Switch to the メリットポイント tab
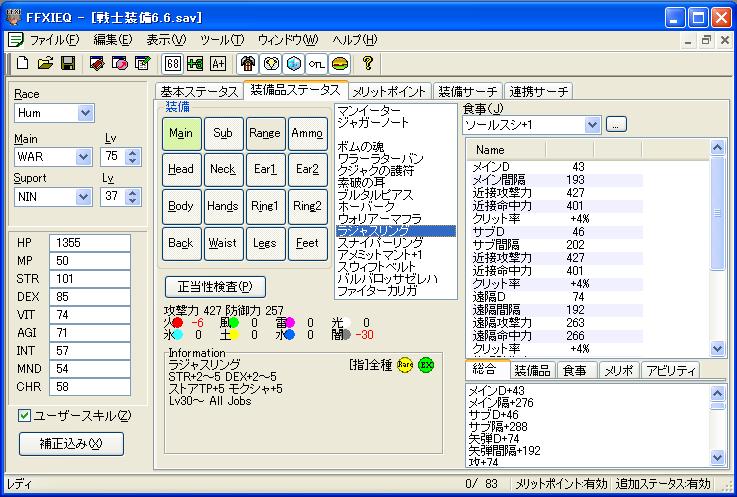Image resolution: width=737 pixels, height=497 pixels. pyautogui.click(x=389, y=92)
